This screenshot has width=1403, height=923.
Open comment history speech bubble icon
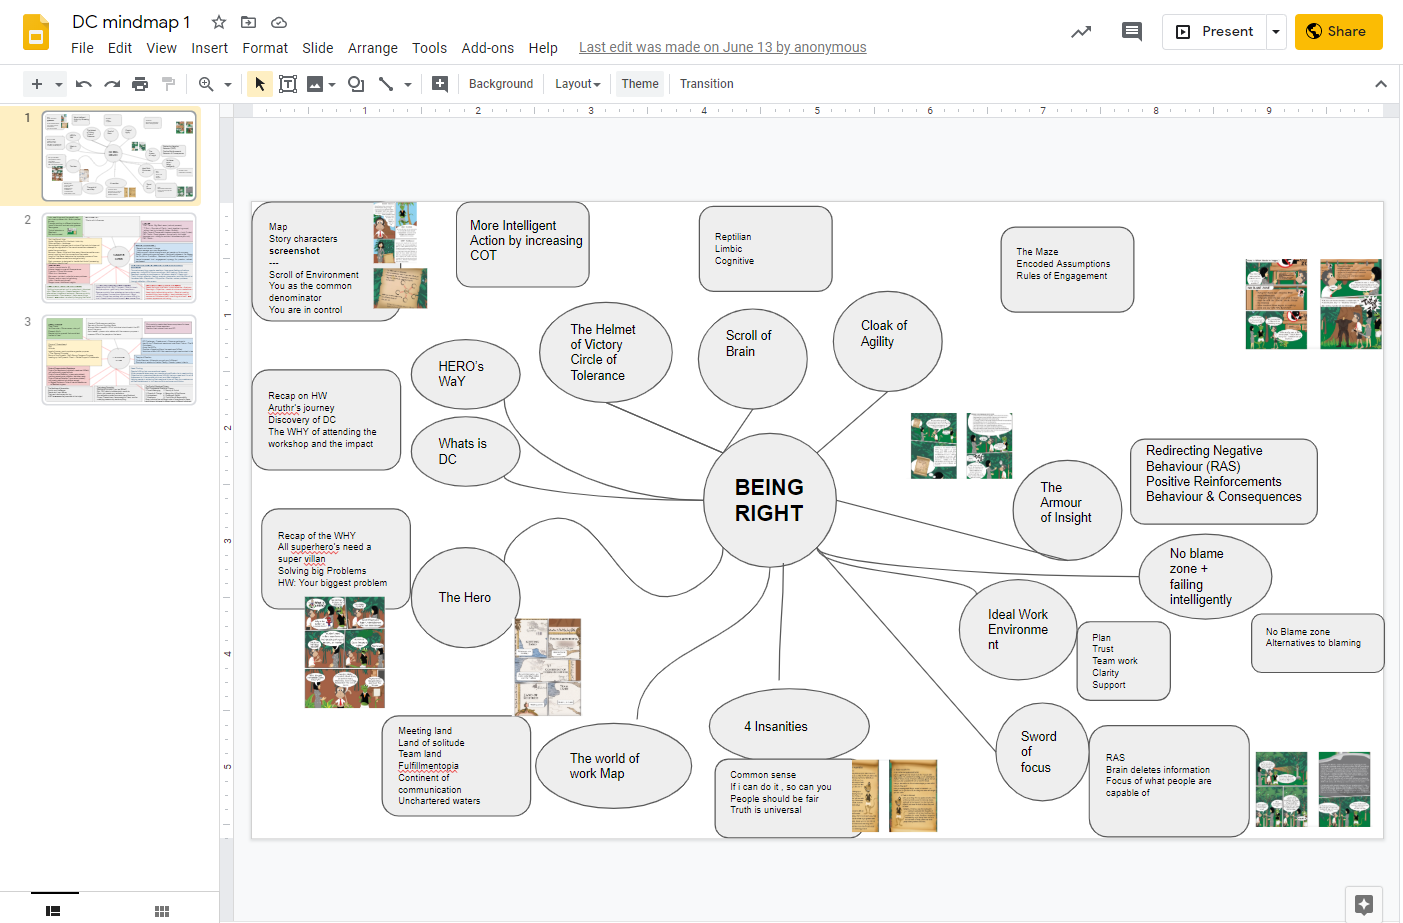pyautogui.click(x=1132, y=32)
